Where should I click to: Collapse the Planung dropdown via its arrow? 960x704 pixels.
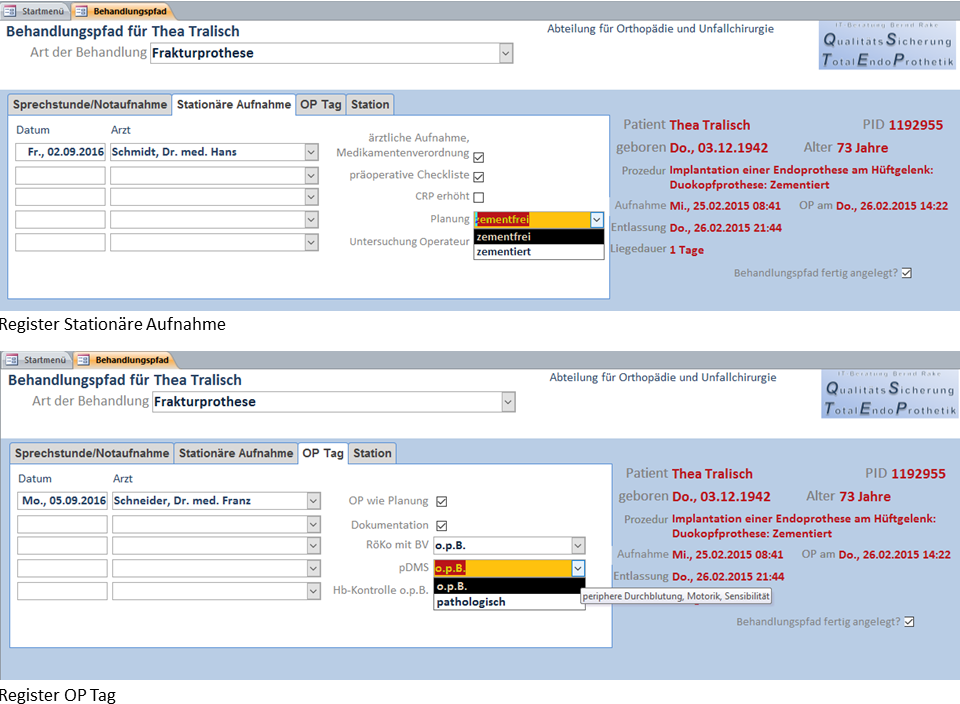tap(597, 220)
